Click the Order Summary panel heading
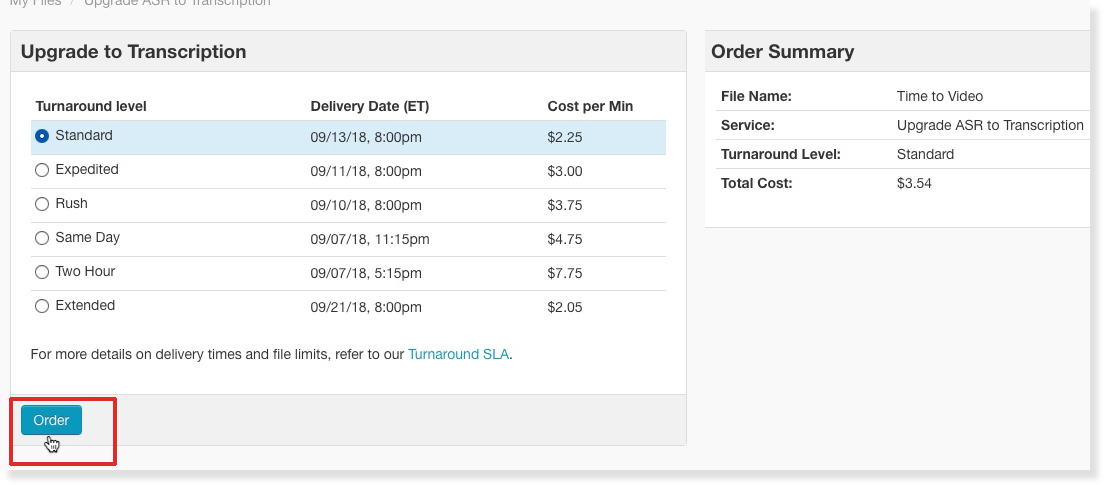The width and height of the screenshot is (1104, 485). 782,52
